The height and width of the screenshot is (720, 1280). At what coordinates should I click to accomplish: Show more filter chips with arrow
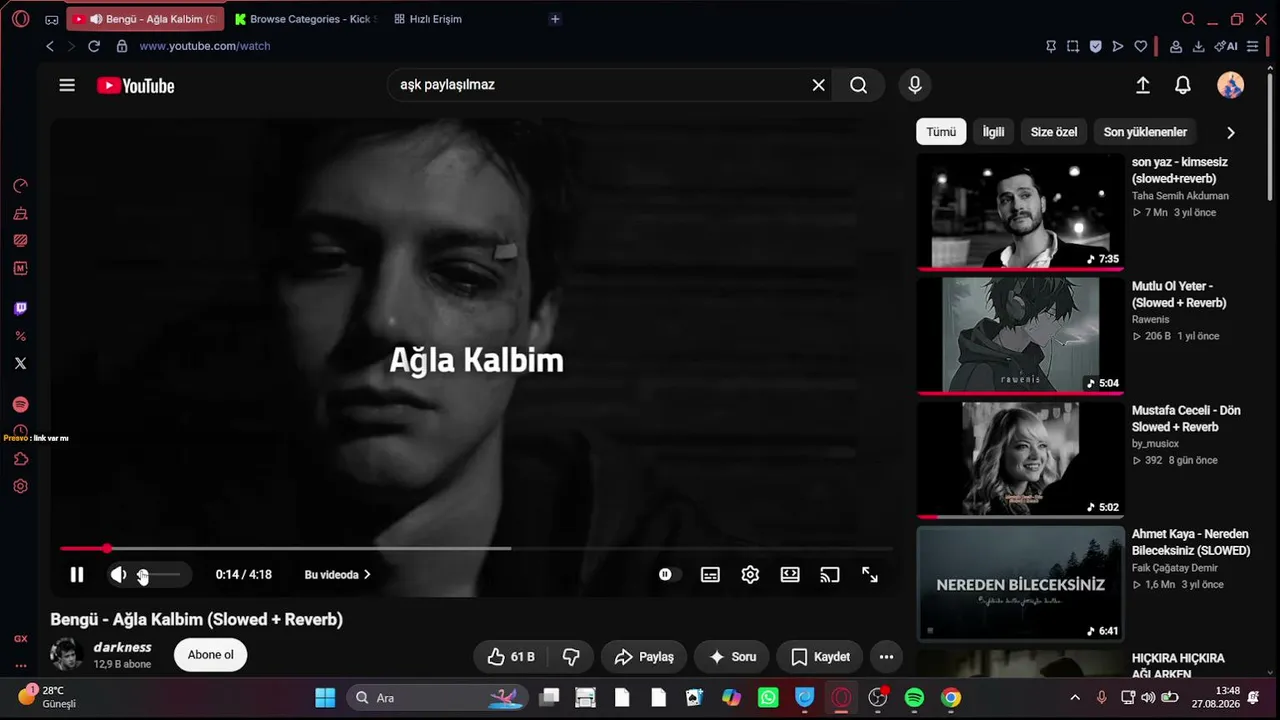tap(1230, 132)
